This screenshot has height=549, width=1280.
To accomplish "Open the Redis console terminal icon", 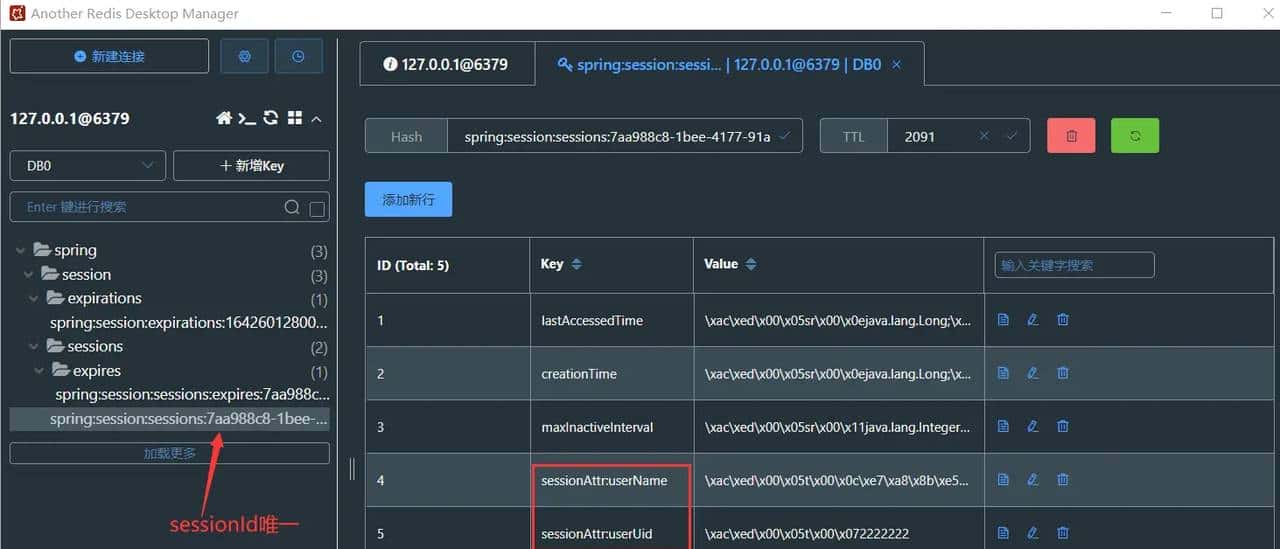I will (247, 118).
